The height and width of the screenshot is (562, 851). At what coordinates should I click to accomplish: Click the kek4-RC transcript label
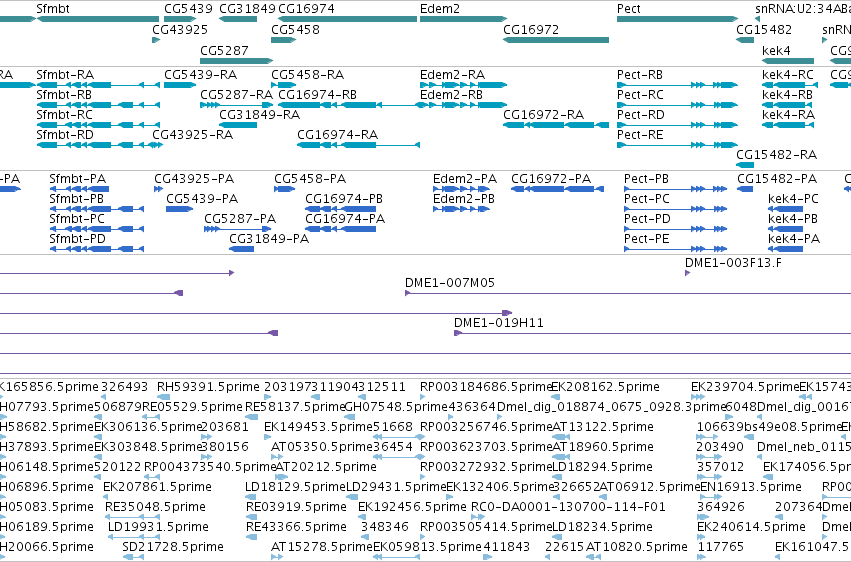click(x=788, y=74)
